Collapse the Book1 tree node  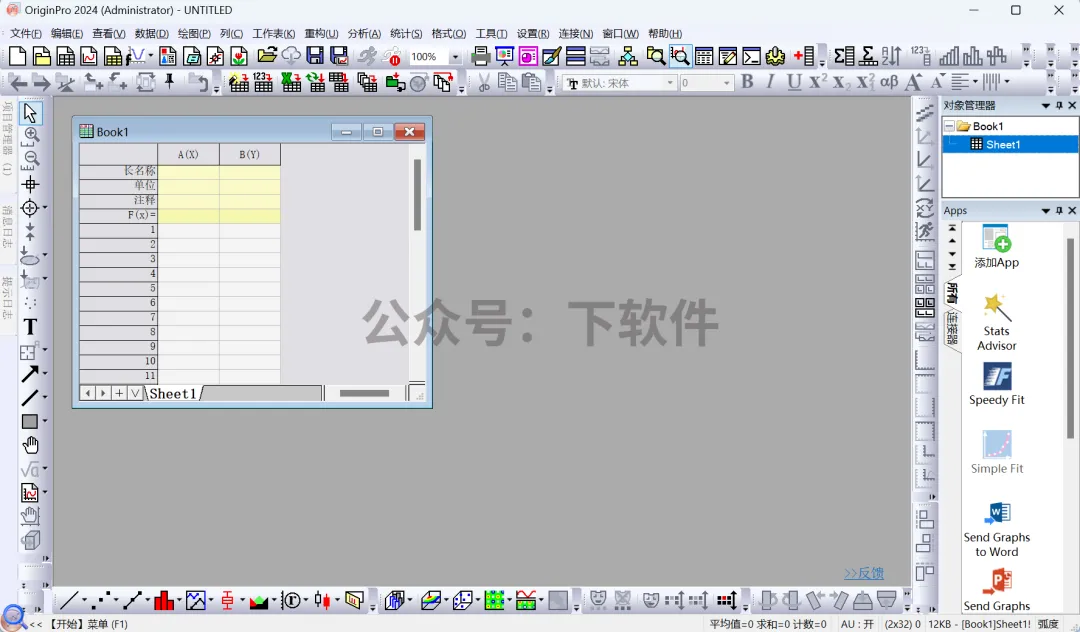coord(949,126)
